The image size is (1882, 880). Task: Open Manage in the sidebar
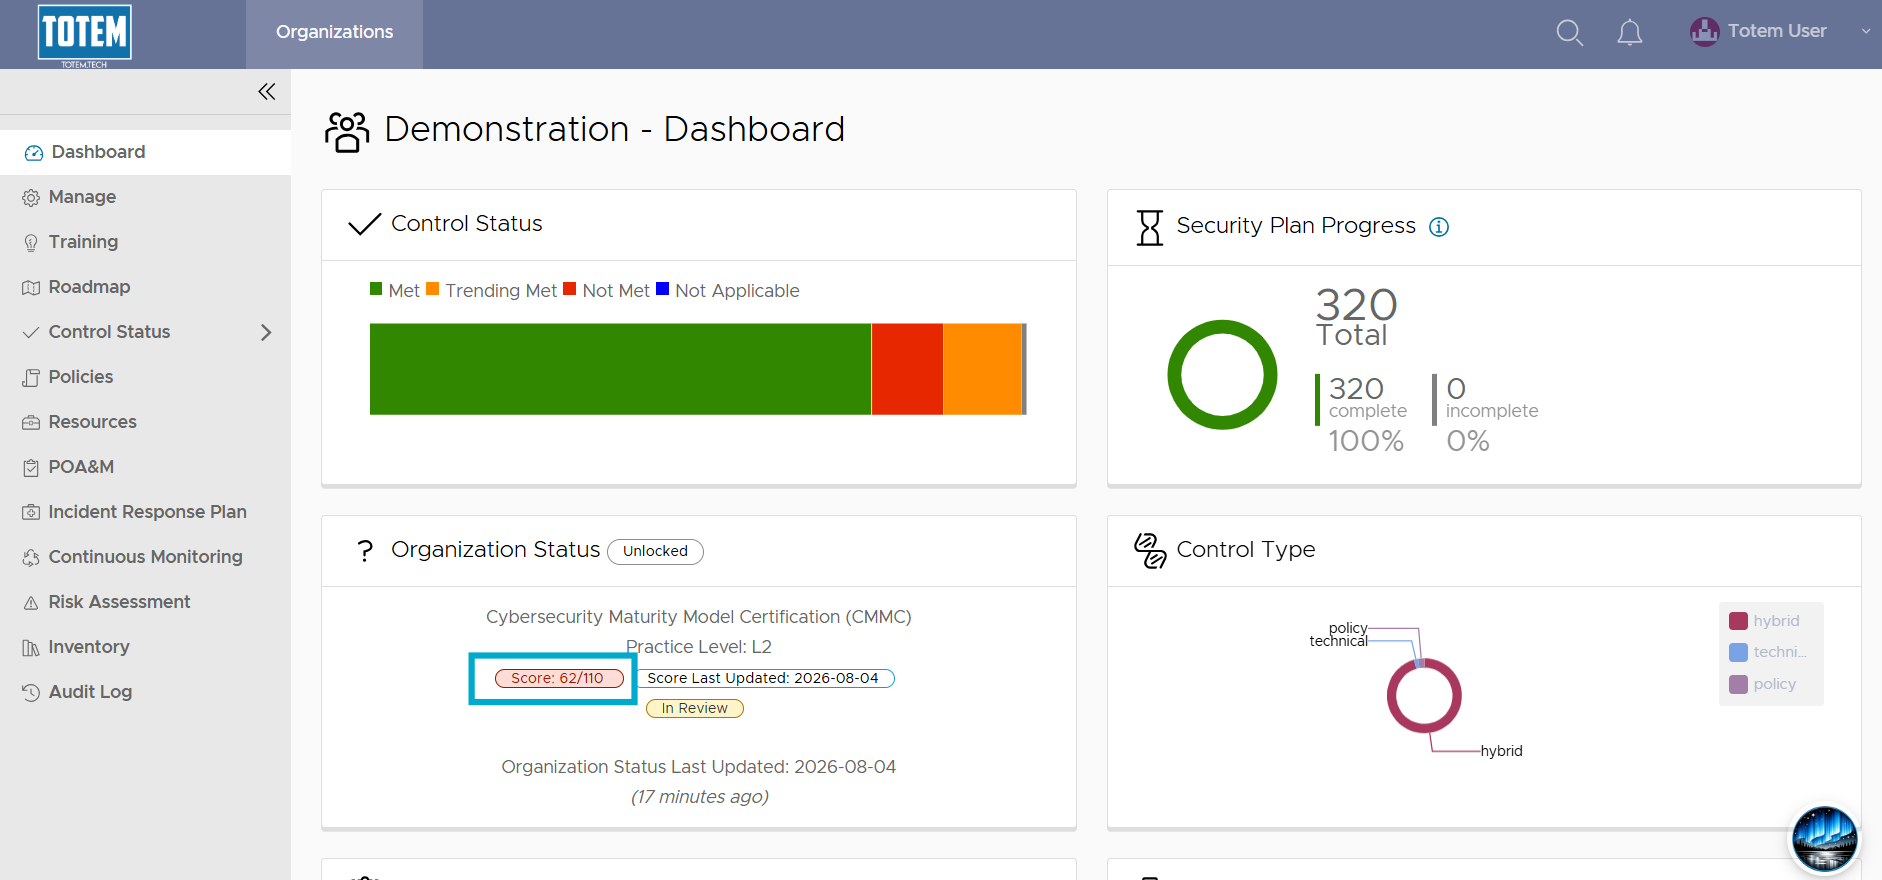[x=145, y=197]
